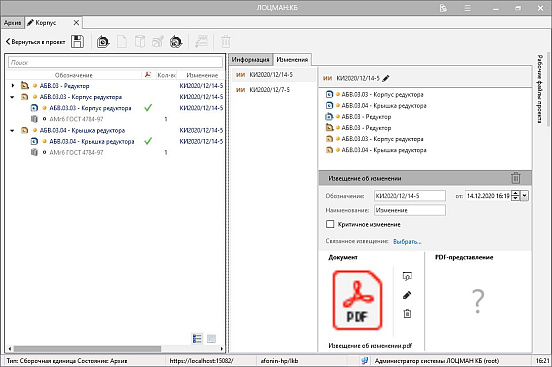Click the https://localhost:15082/ status entry
The width and height of the screenshot is (552, 367).
202,361
